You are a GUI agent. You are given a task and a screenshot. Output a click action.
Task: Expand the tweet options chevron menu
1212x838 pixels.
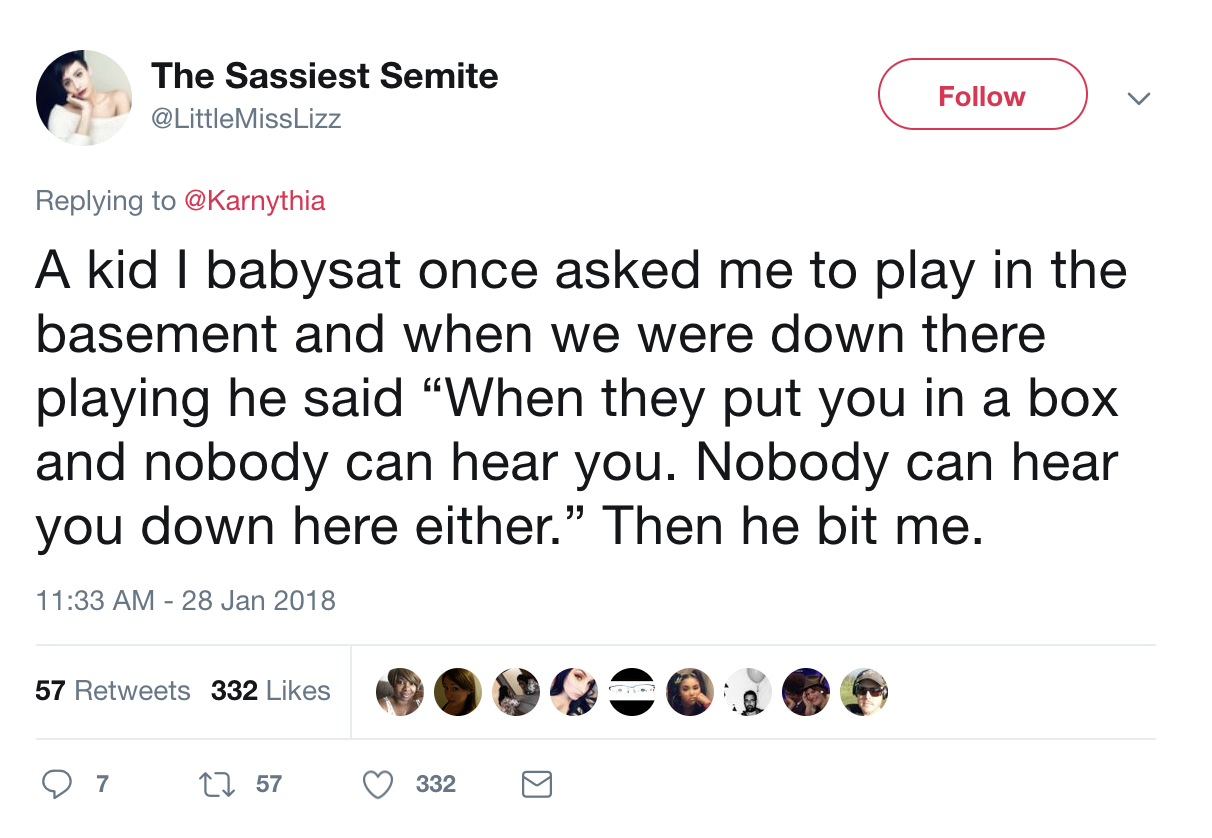(x=1138, y=98)
